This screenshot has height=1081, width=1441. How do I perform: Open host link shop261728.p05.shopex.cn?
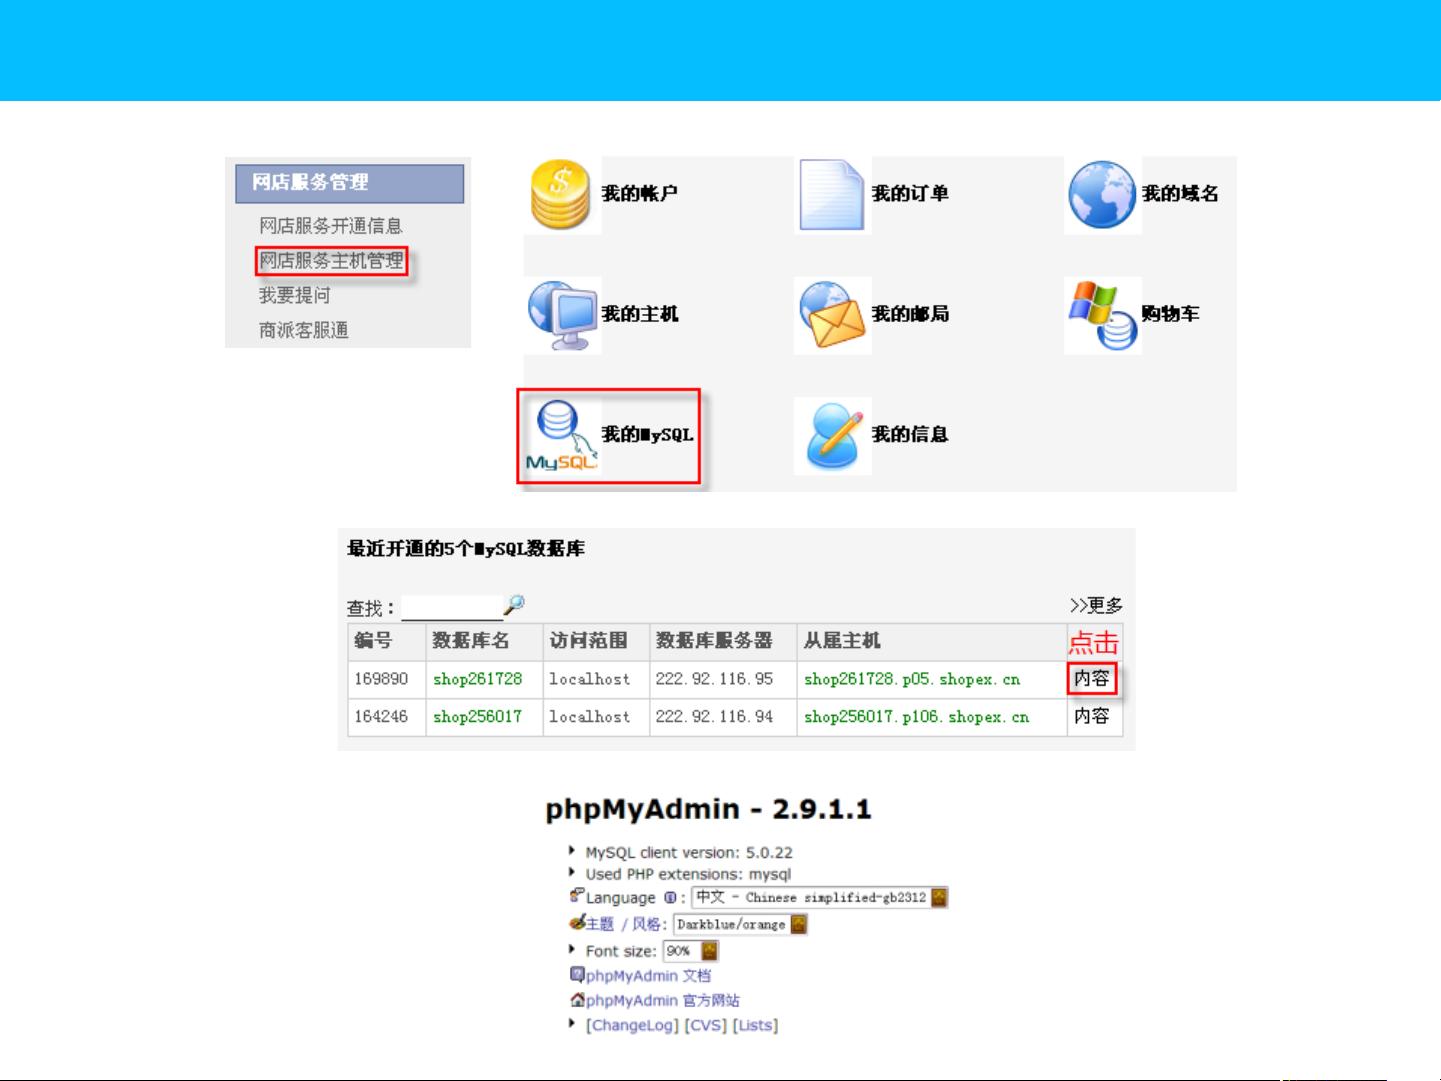(912, 679)
